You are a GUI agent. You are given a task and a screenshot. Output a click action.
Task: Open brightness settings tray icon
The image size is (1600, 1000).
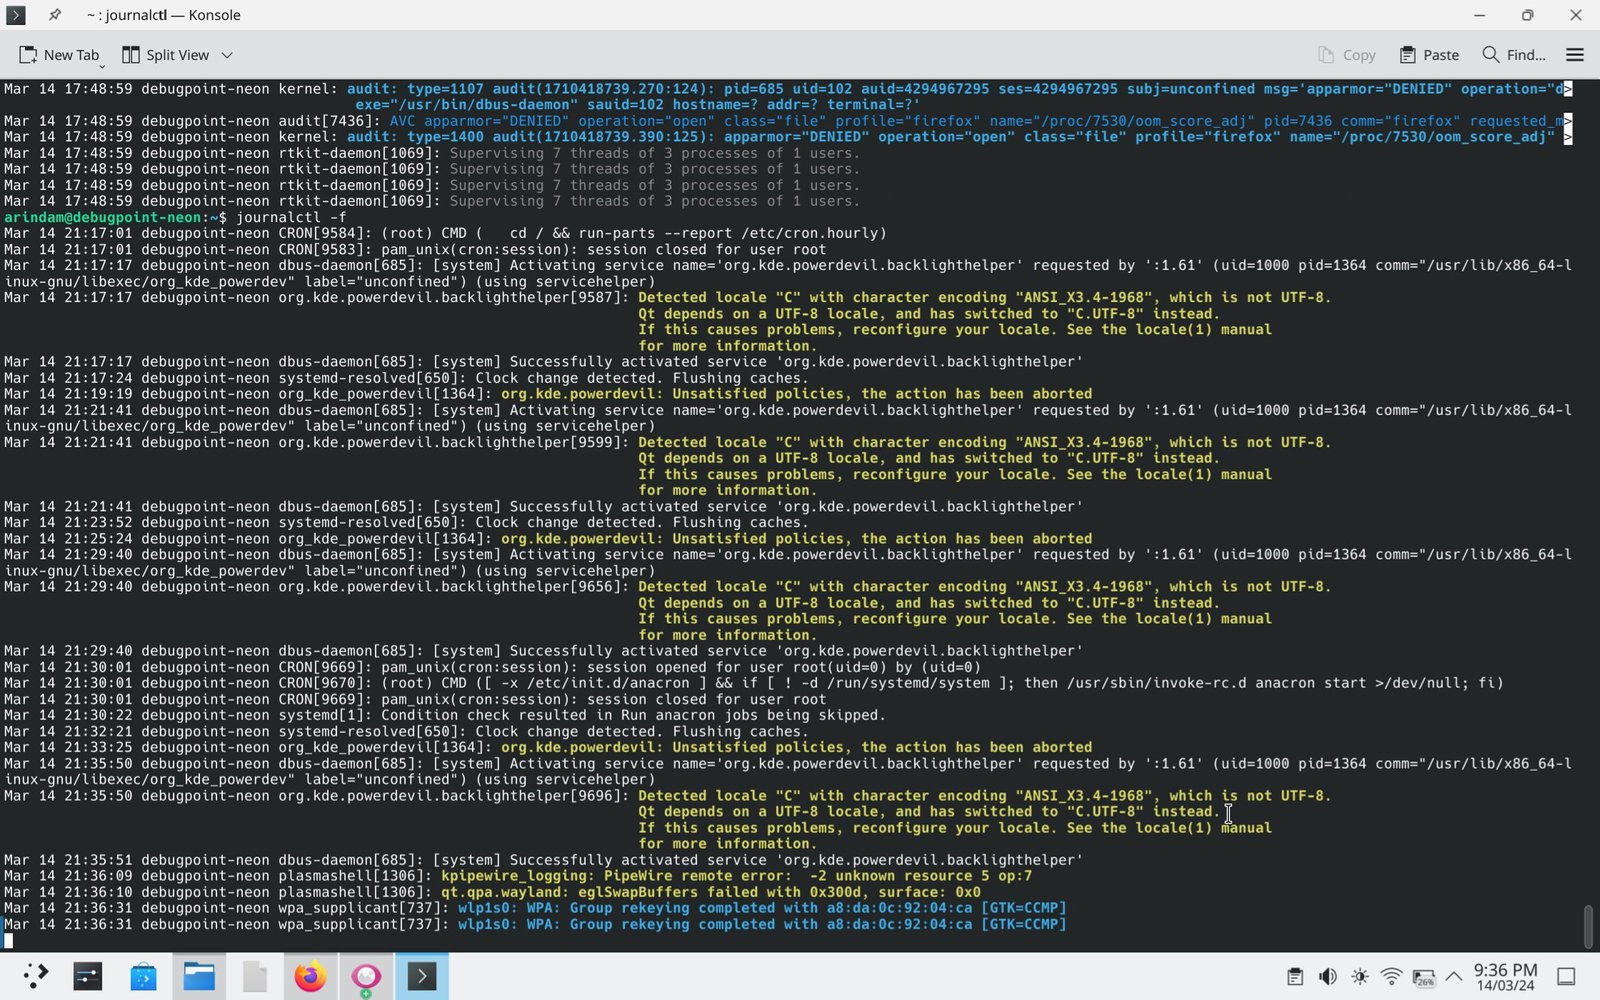click(1359, 977)
